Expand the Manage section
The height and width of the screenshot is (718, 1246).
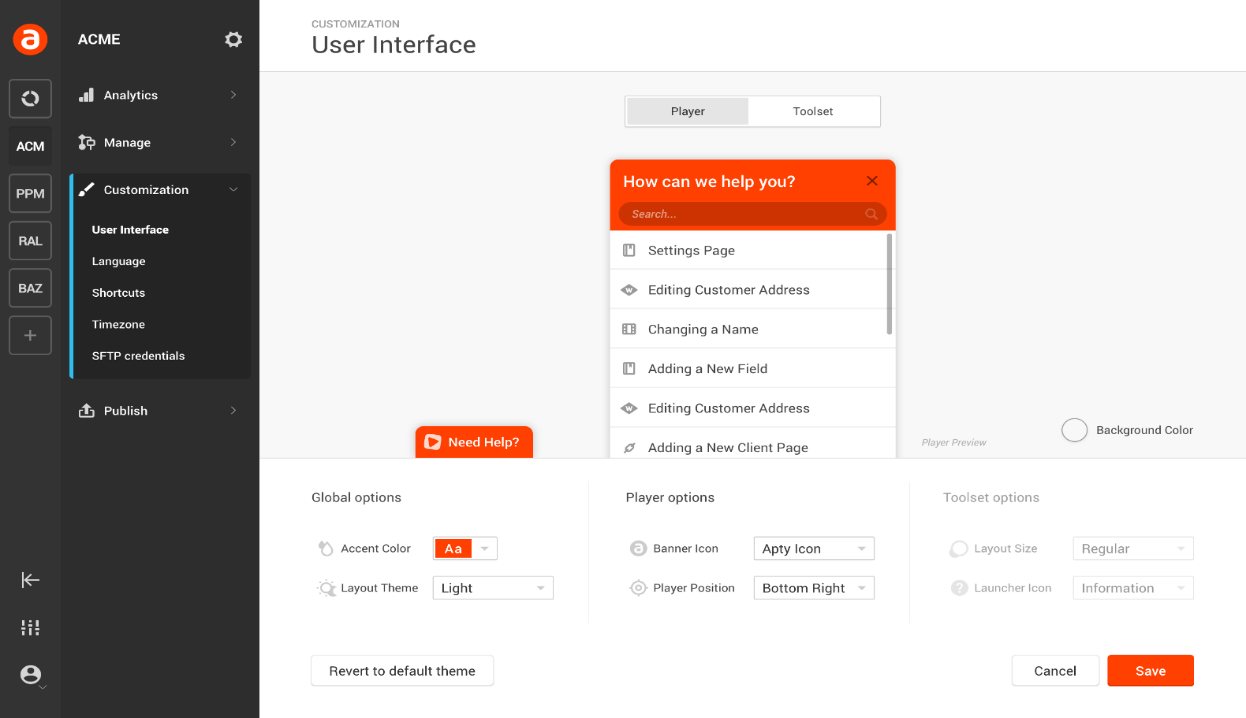pos(128,142)
